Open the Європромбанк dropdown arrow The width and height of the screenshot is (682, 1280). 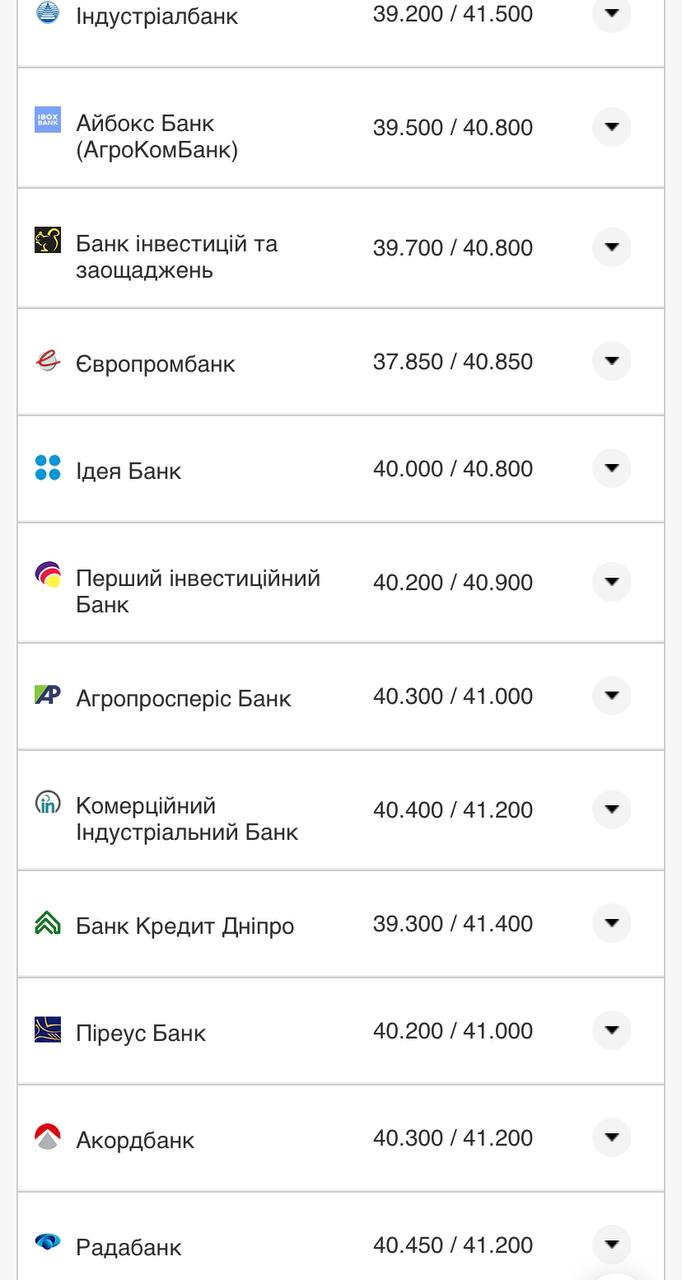click(x=611, y=361)
